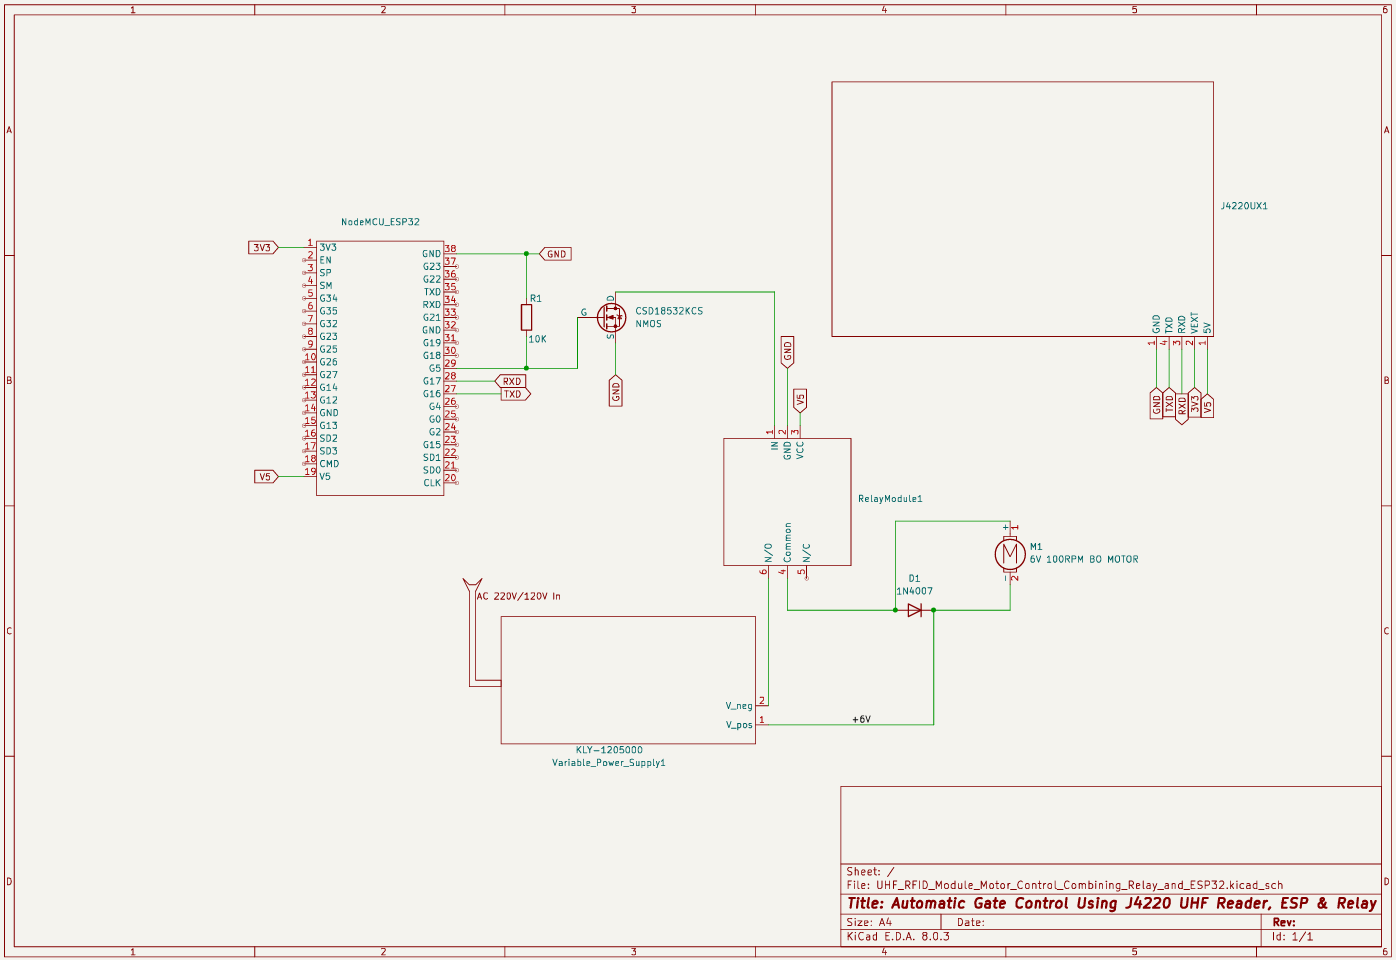Click the CLK pin on the ESP32

[x=432, y=483]
